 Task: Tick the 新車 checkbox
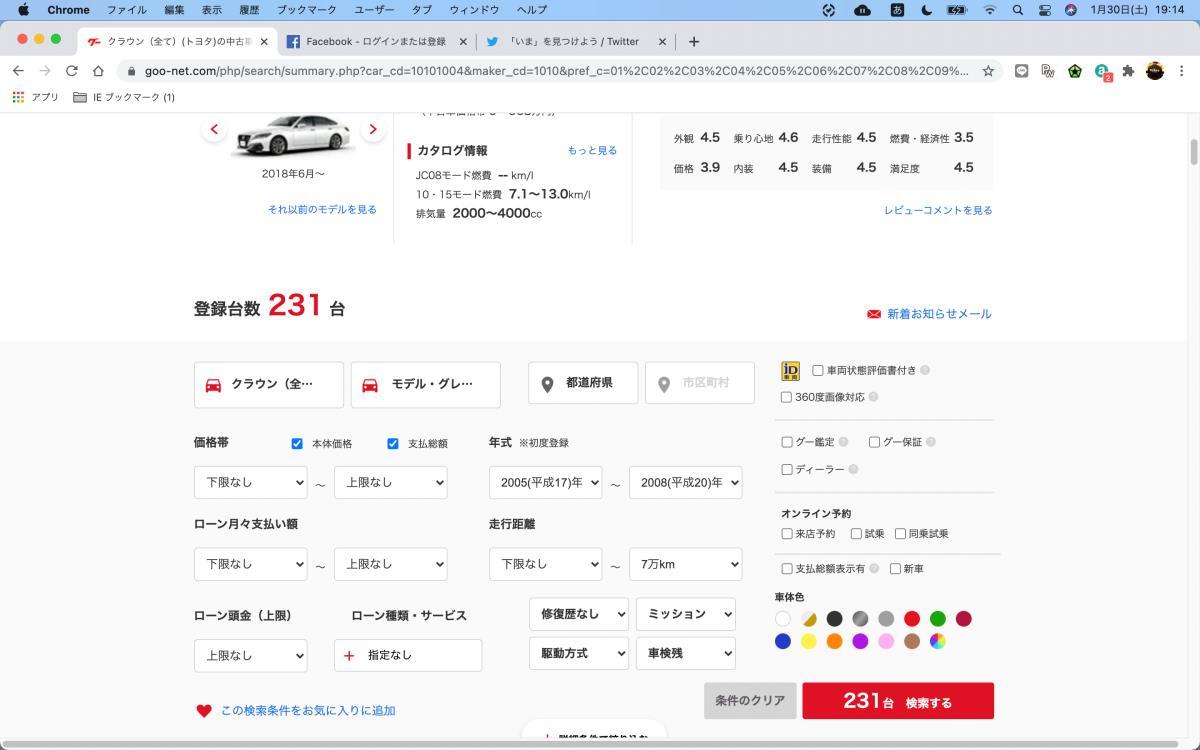[x=896, y=569]
